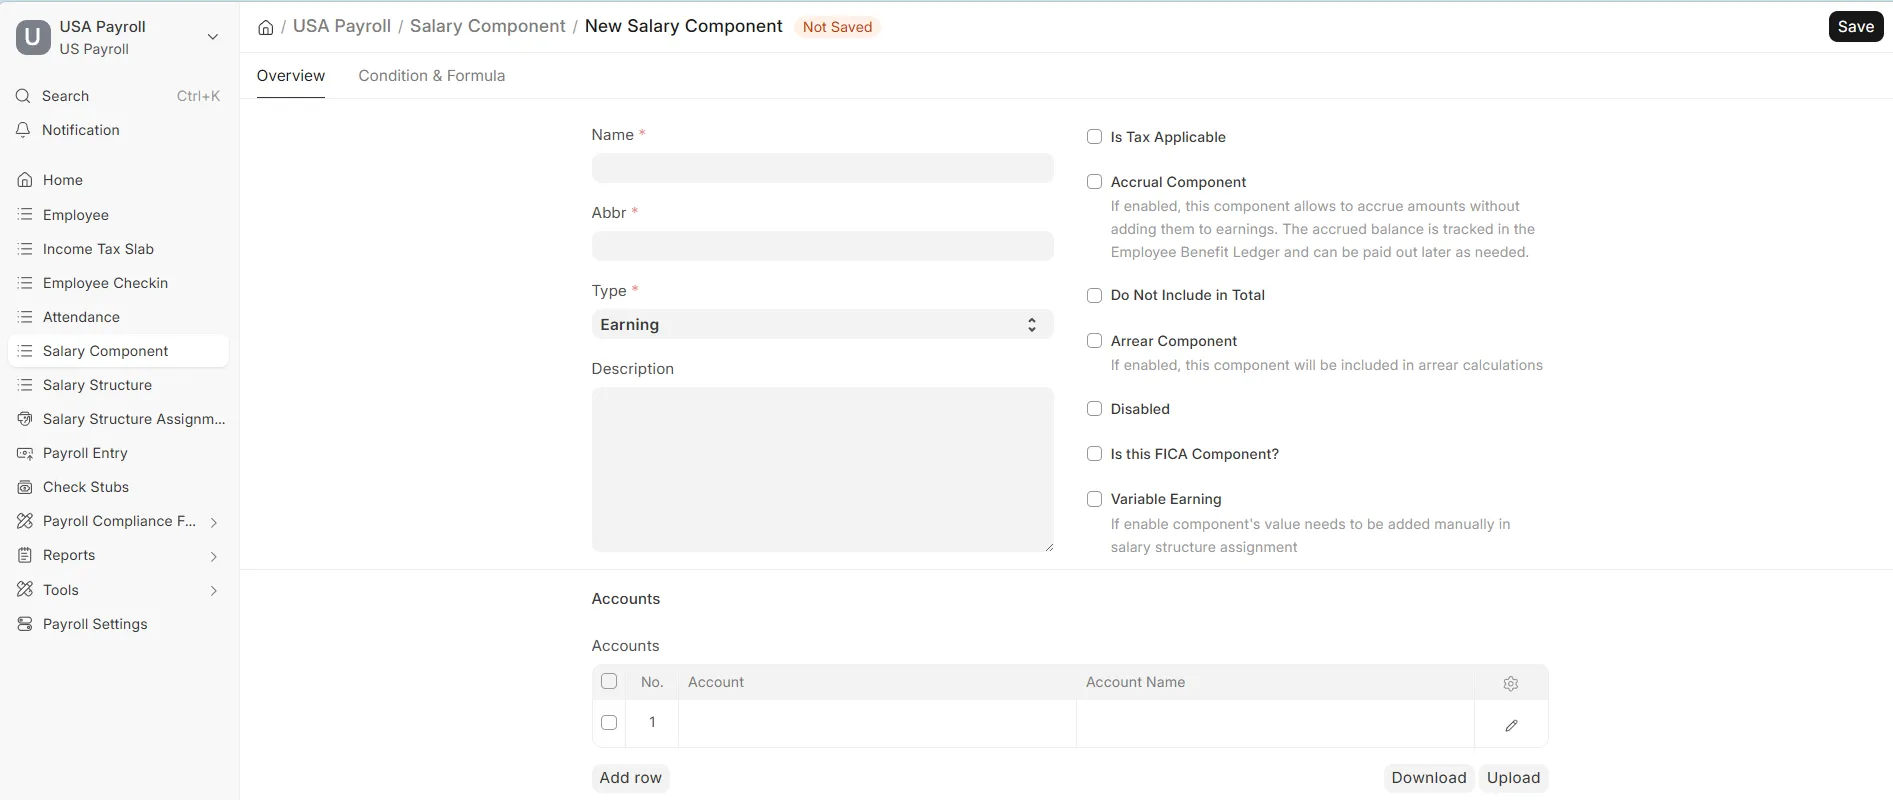Open Check Stubs in the sidebar
1893x800 pixels.
[x=118, y=487]
